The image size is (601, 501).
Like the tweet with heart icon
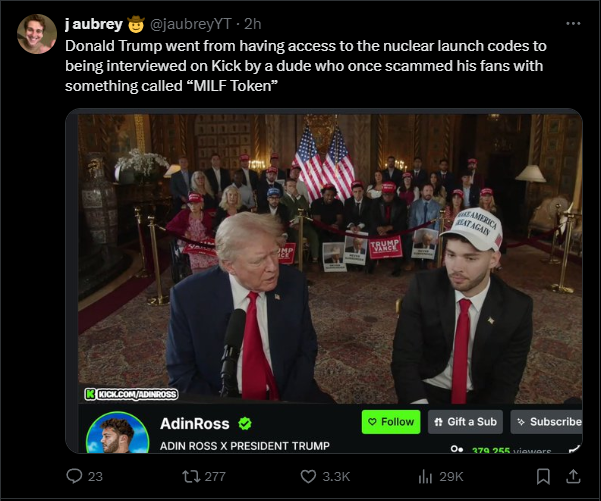click(x=308, y=476)
